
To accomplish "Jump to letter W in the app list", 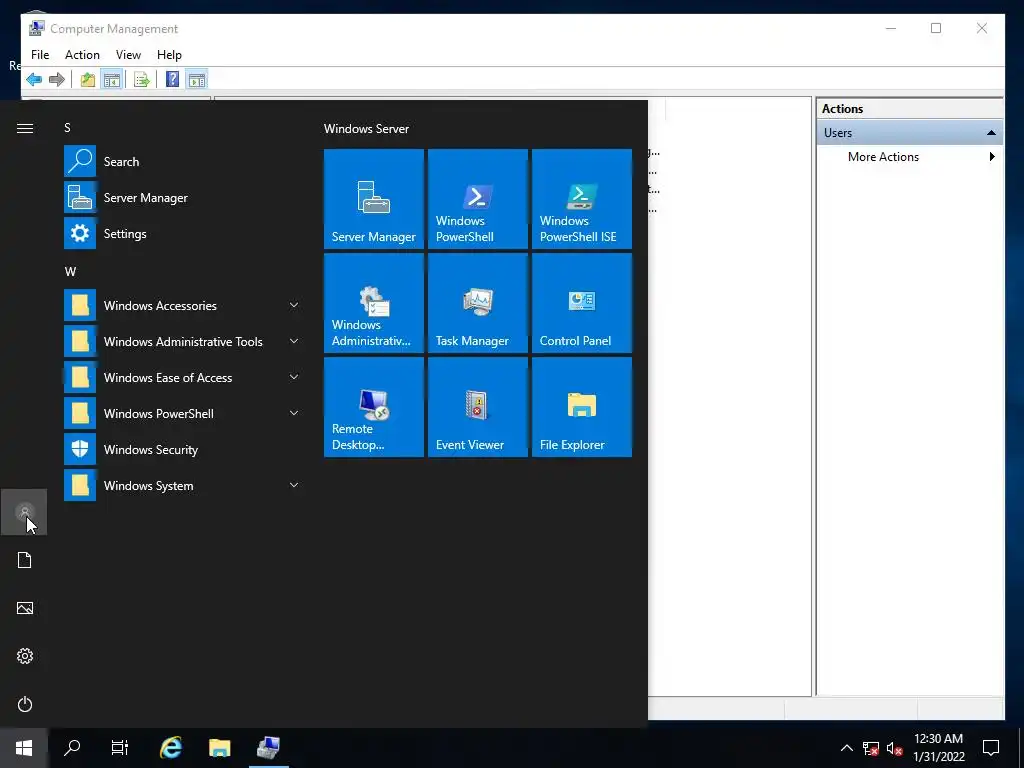I will (x=70, y=272).
